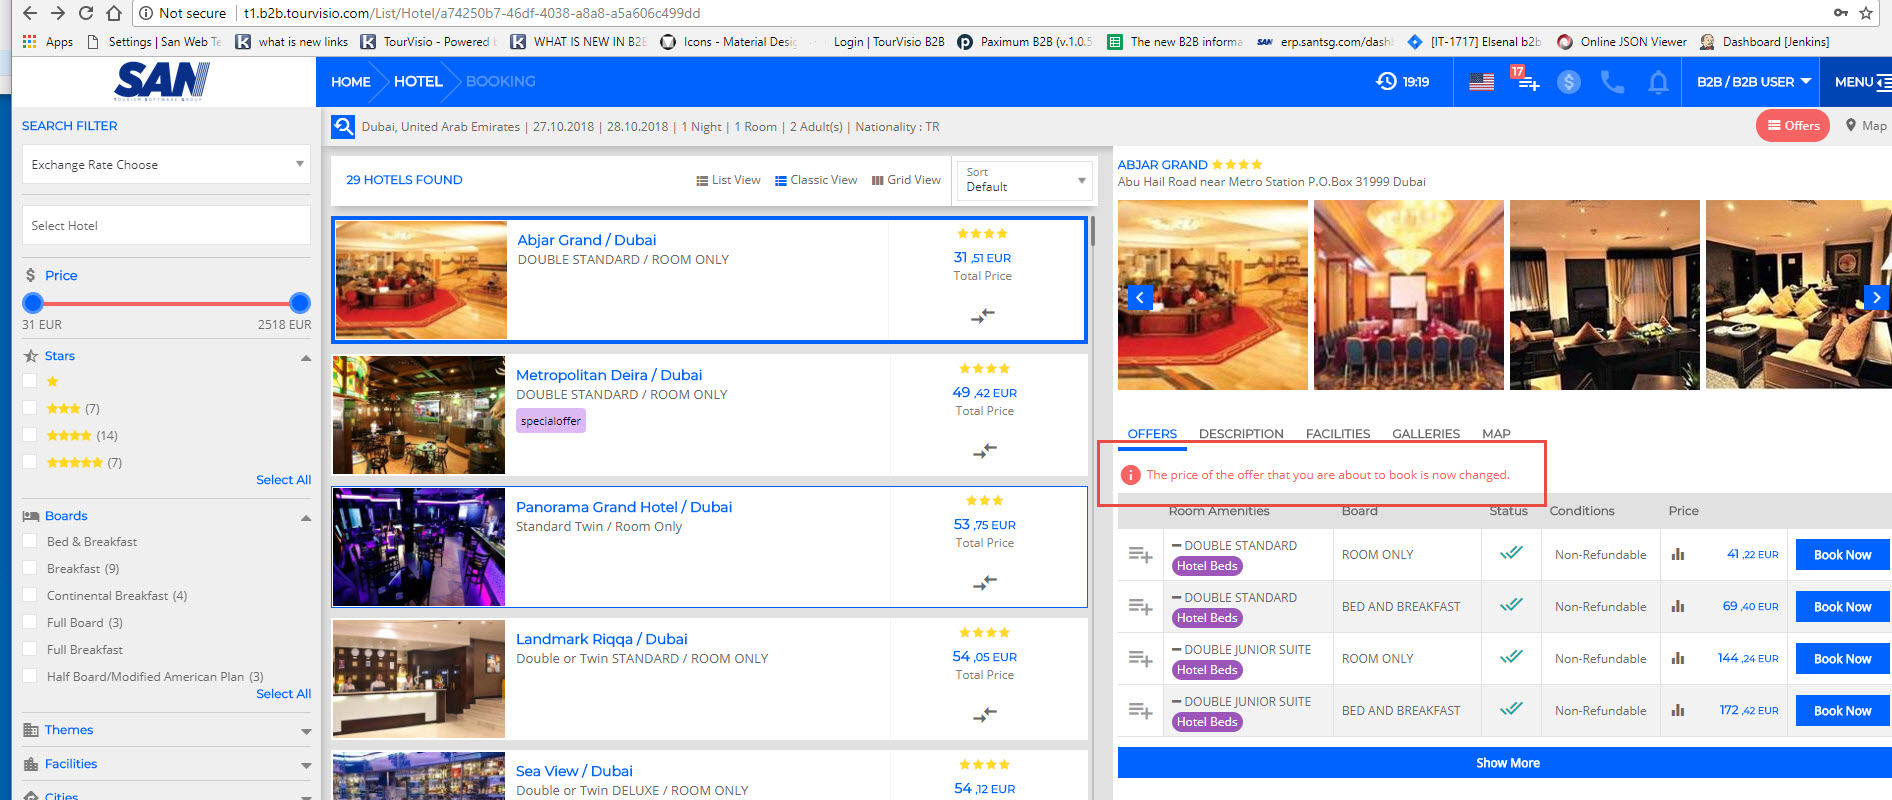1892x800 pixels.
Task: Click the browser back arrow
Action: tap(30, 13)
